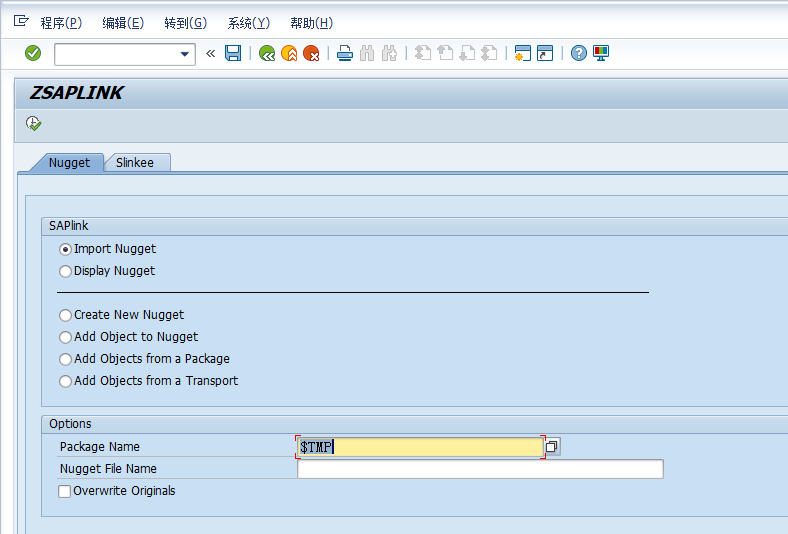Click the Nugget File Name label
This screenshot has width=788, height=534.
(108, 469)
